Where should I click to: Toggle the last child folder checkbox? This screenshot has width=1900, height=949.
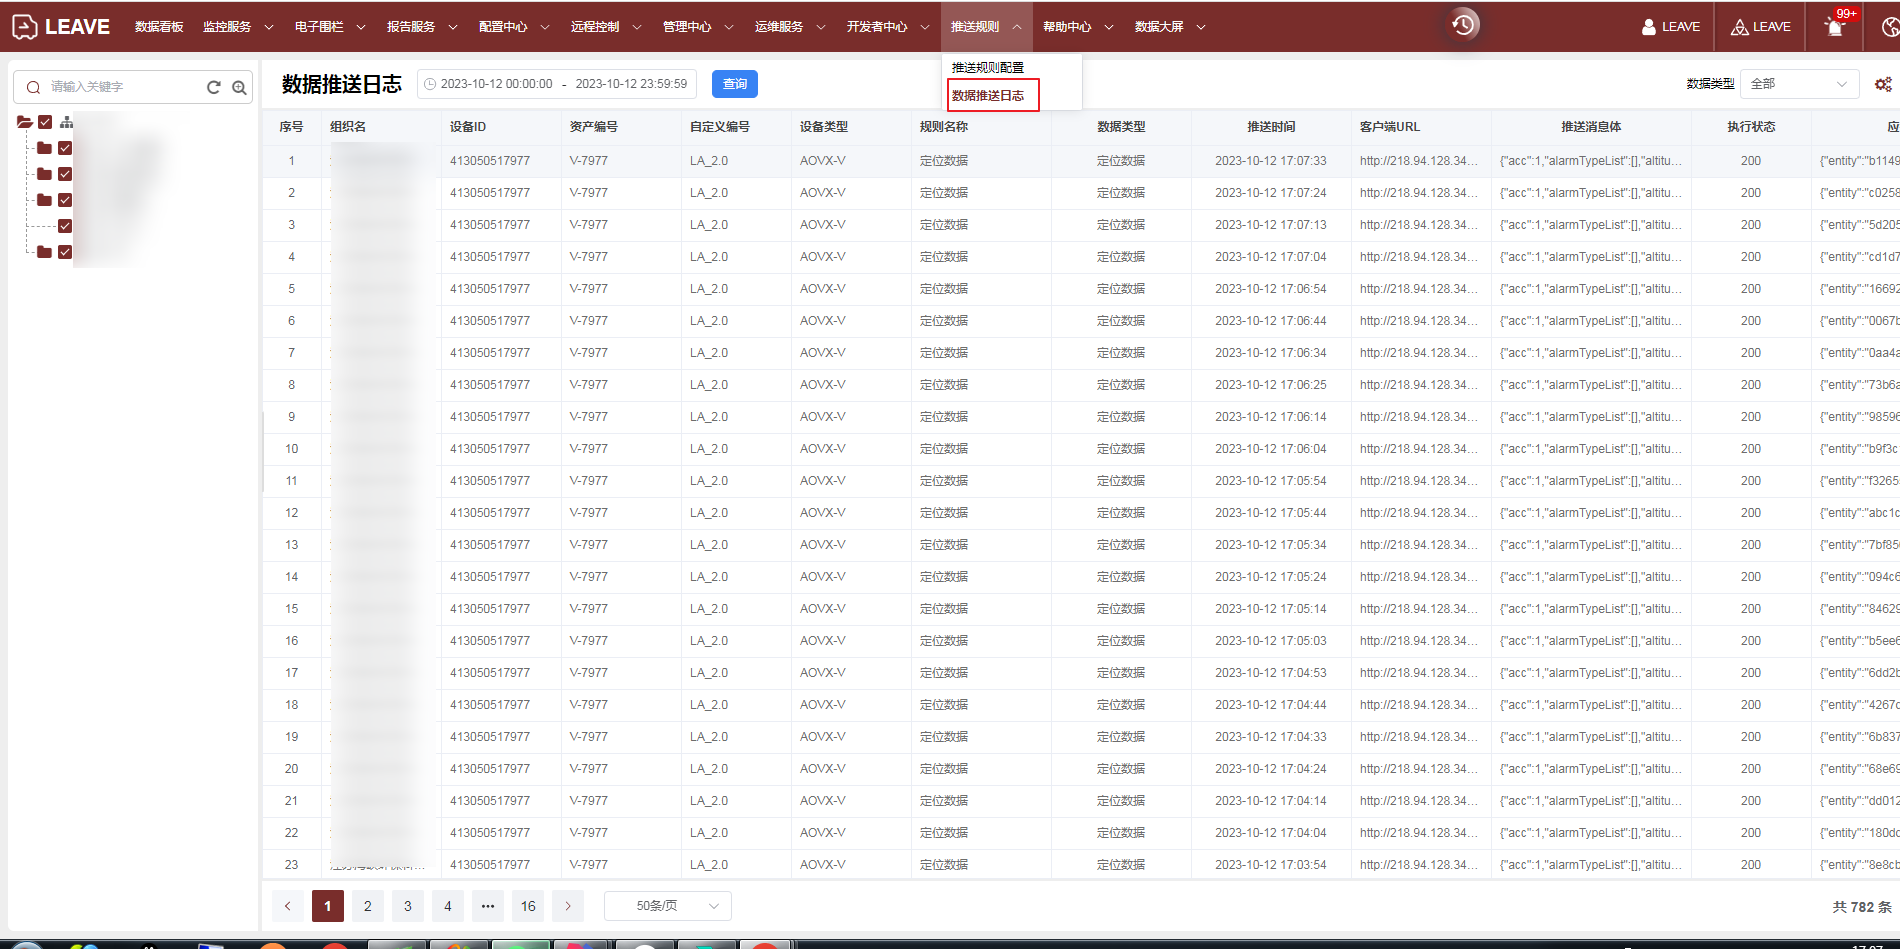point(65,252)
